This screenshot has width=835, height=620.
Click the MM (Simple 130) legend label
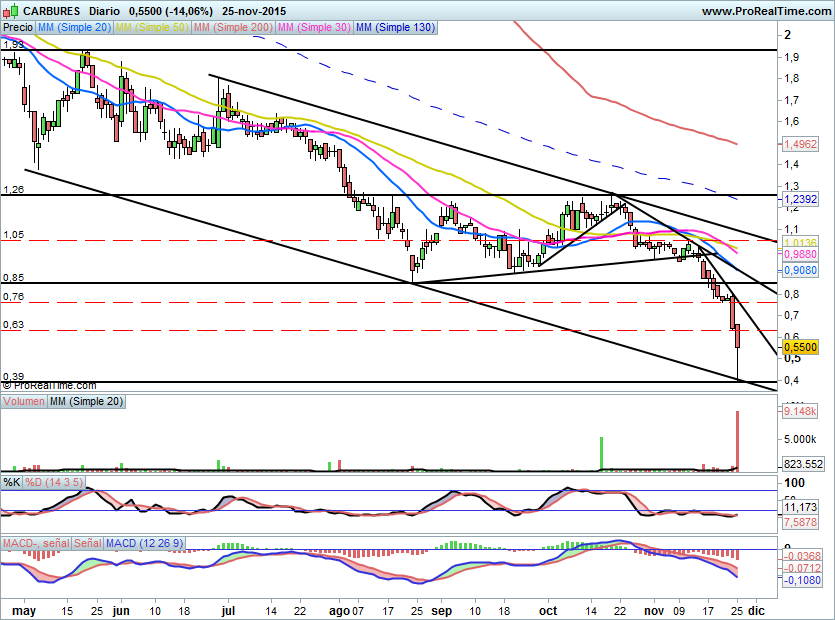(x=395, y=28)
